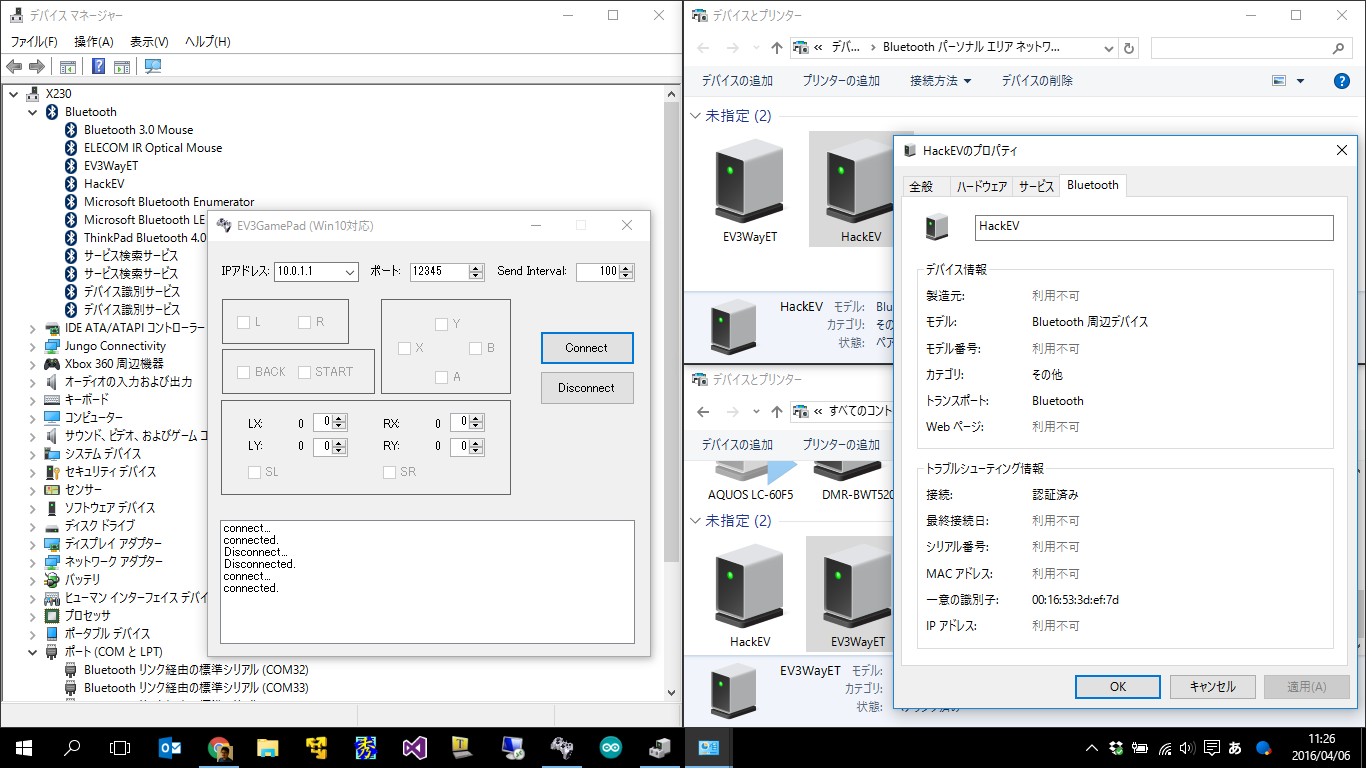This screenshot has height=768, width=1366.
Task: Open the 表示(V) menu
Action: point(149,42)
